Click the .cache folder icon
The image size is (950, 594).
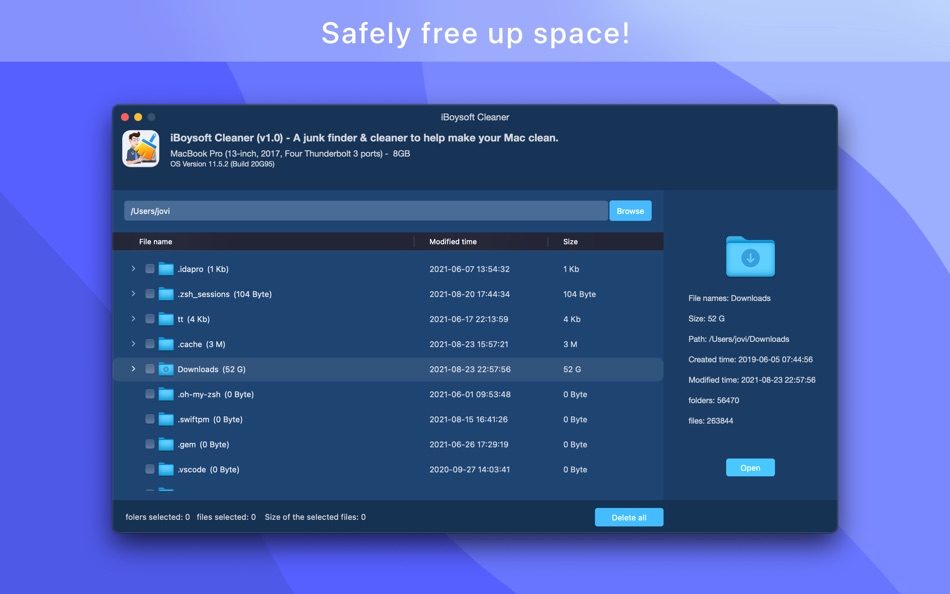[x=166, y=344]
